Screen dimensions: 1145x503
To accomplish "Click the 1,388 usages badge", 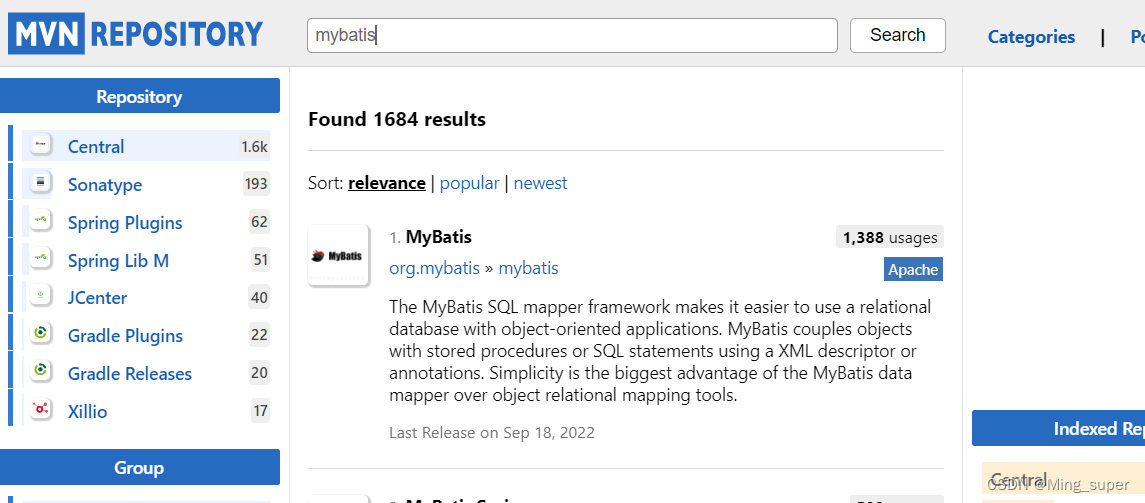I will pos(889,237).
